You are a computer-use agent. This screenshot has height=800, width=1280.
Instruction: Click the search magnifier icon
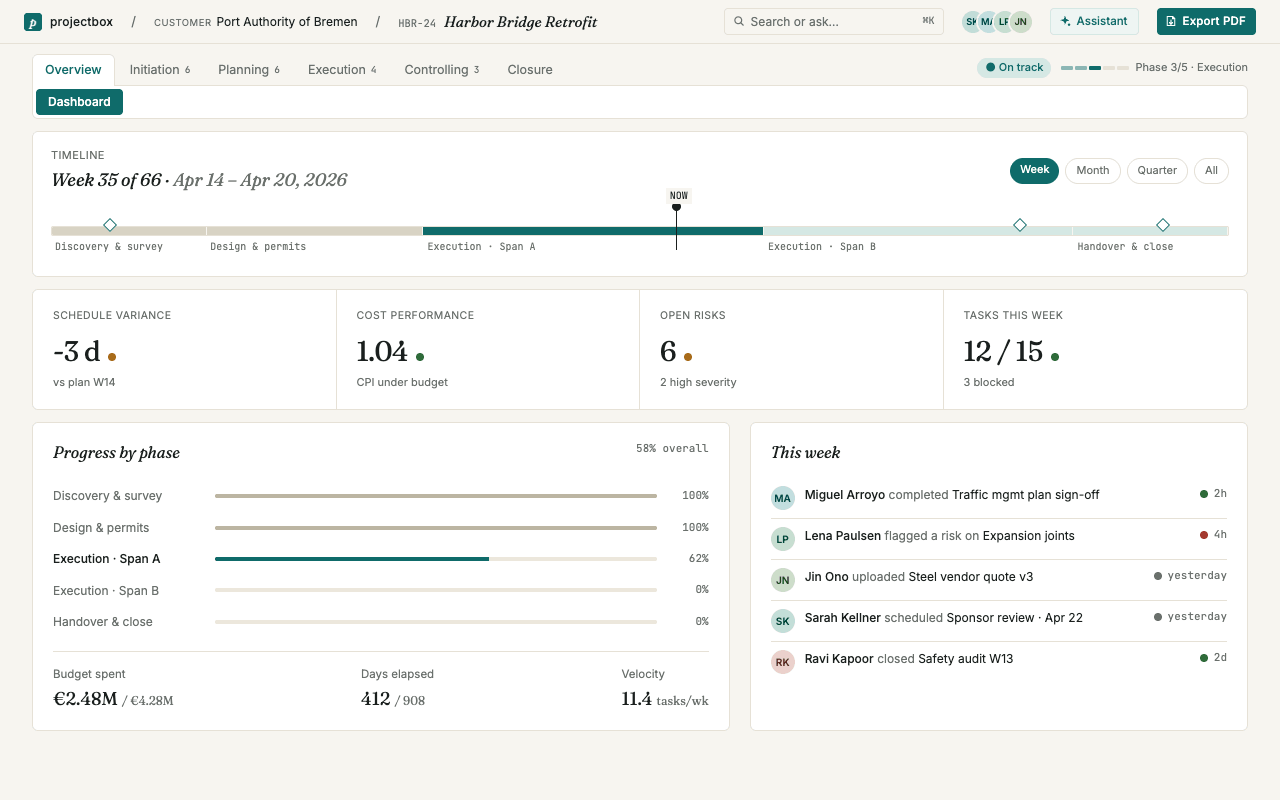739,22
